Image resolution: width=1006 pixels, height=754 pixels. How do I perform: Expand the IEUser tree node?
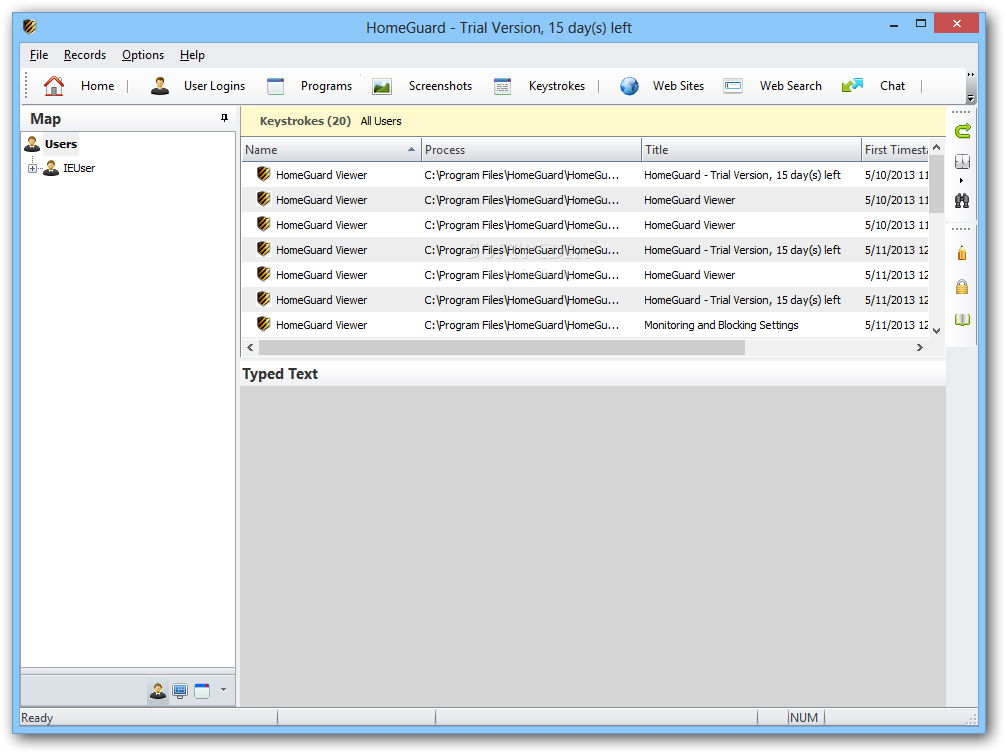[x=32, y=169]
